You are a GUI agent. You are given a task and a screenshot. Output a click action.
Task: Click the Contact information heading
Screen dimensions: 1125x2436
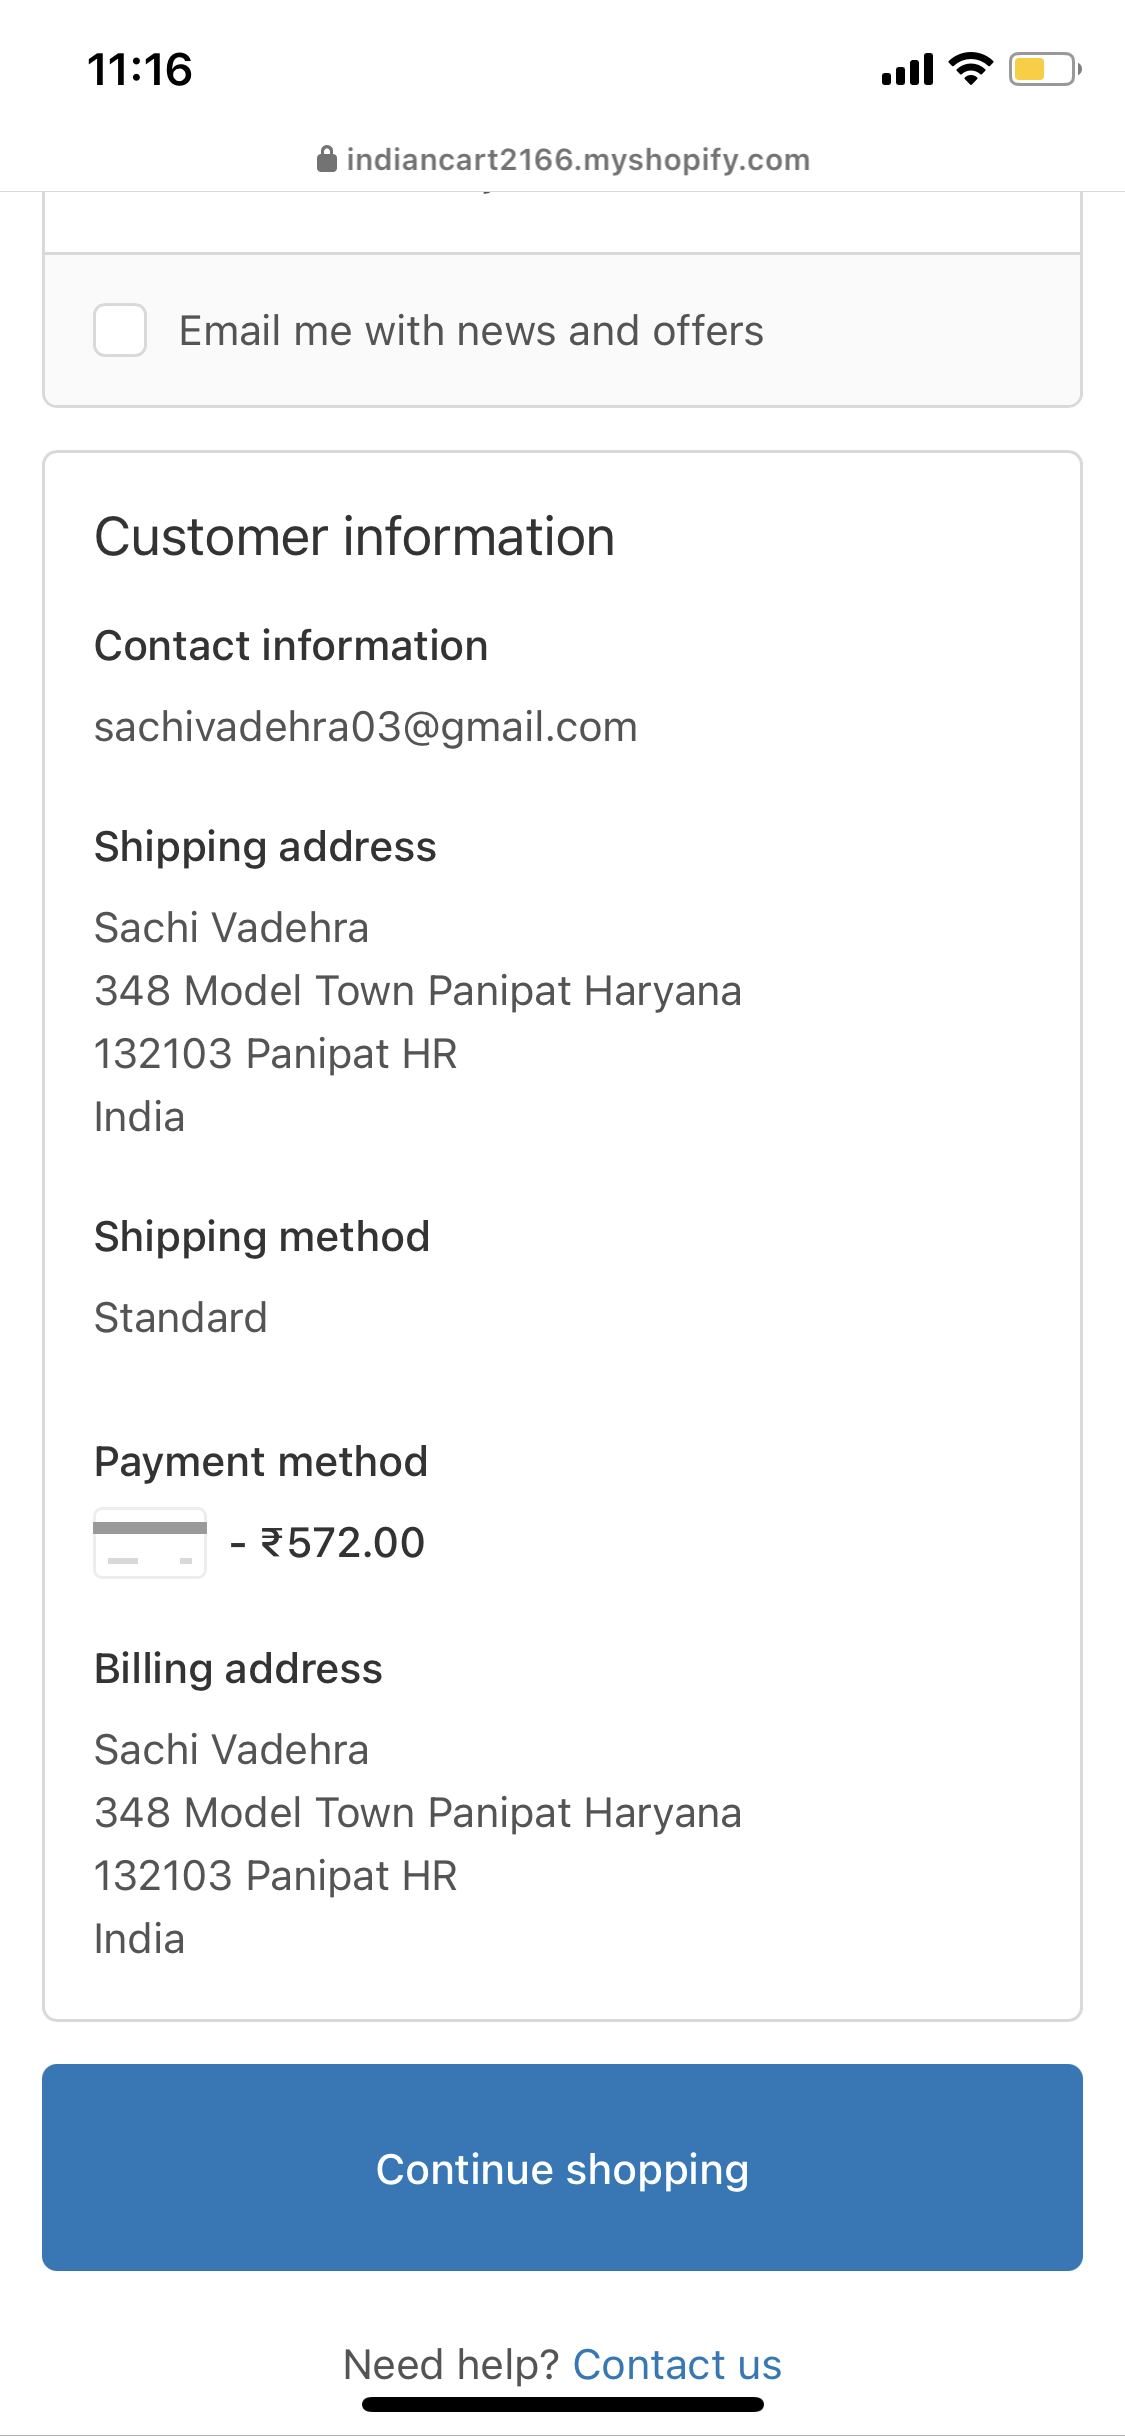(291, 646)
